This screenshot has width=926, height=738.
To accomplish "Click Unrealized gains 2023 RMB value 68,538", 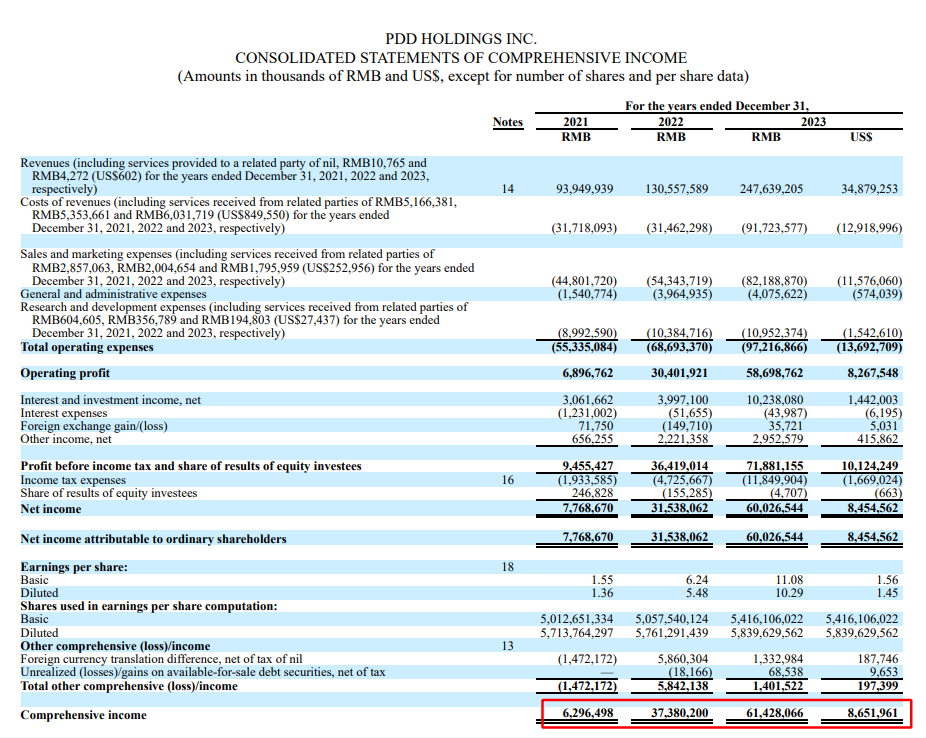I will 785,672.
